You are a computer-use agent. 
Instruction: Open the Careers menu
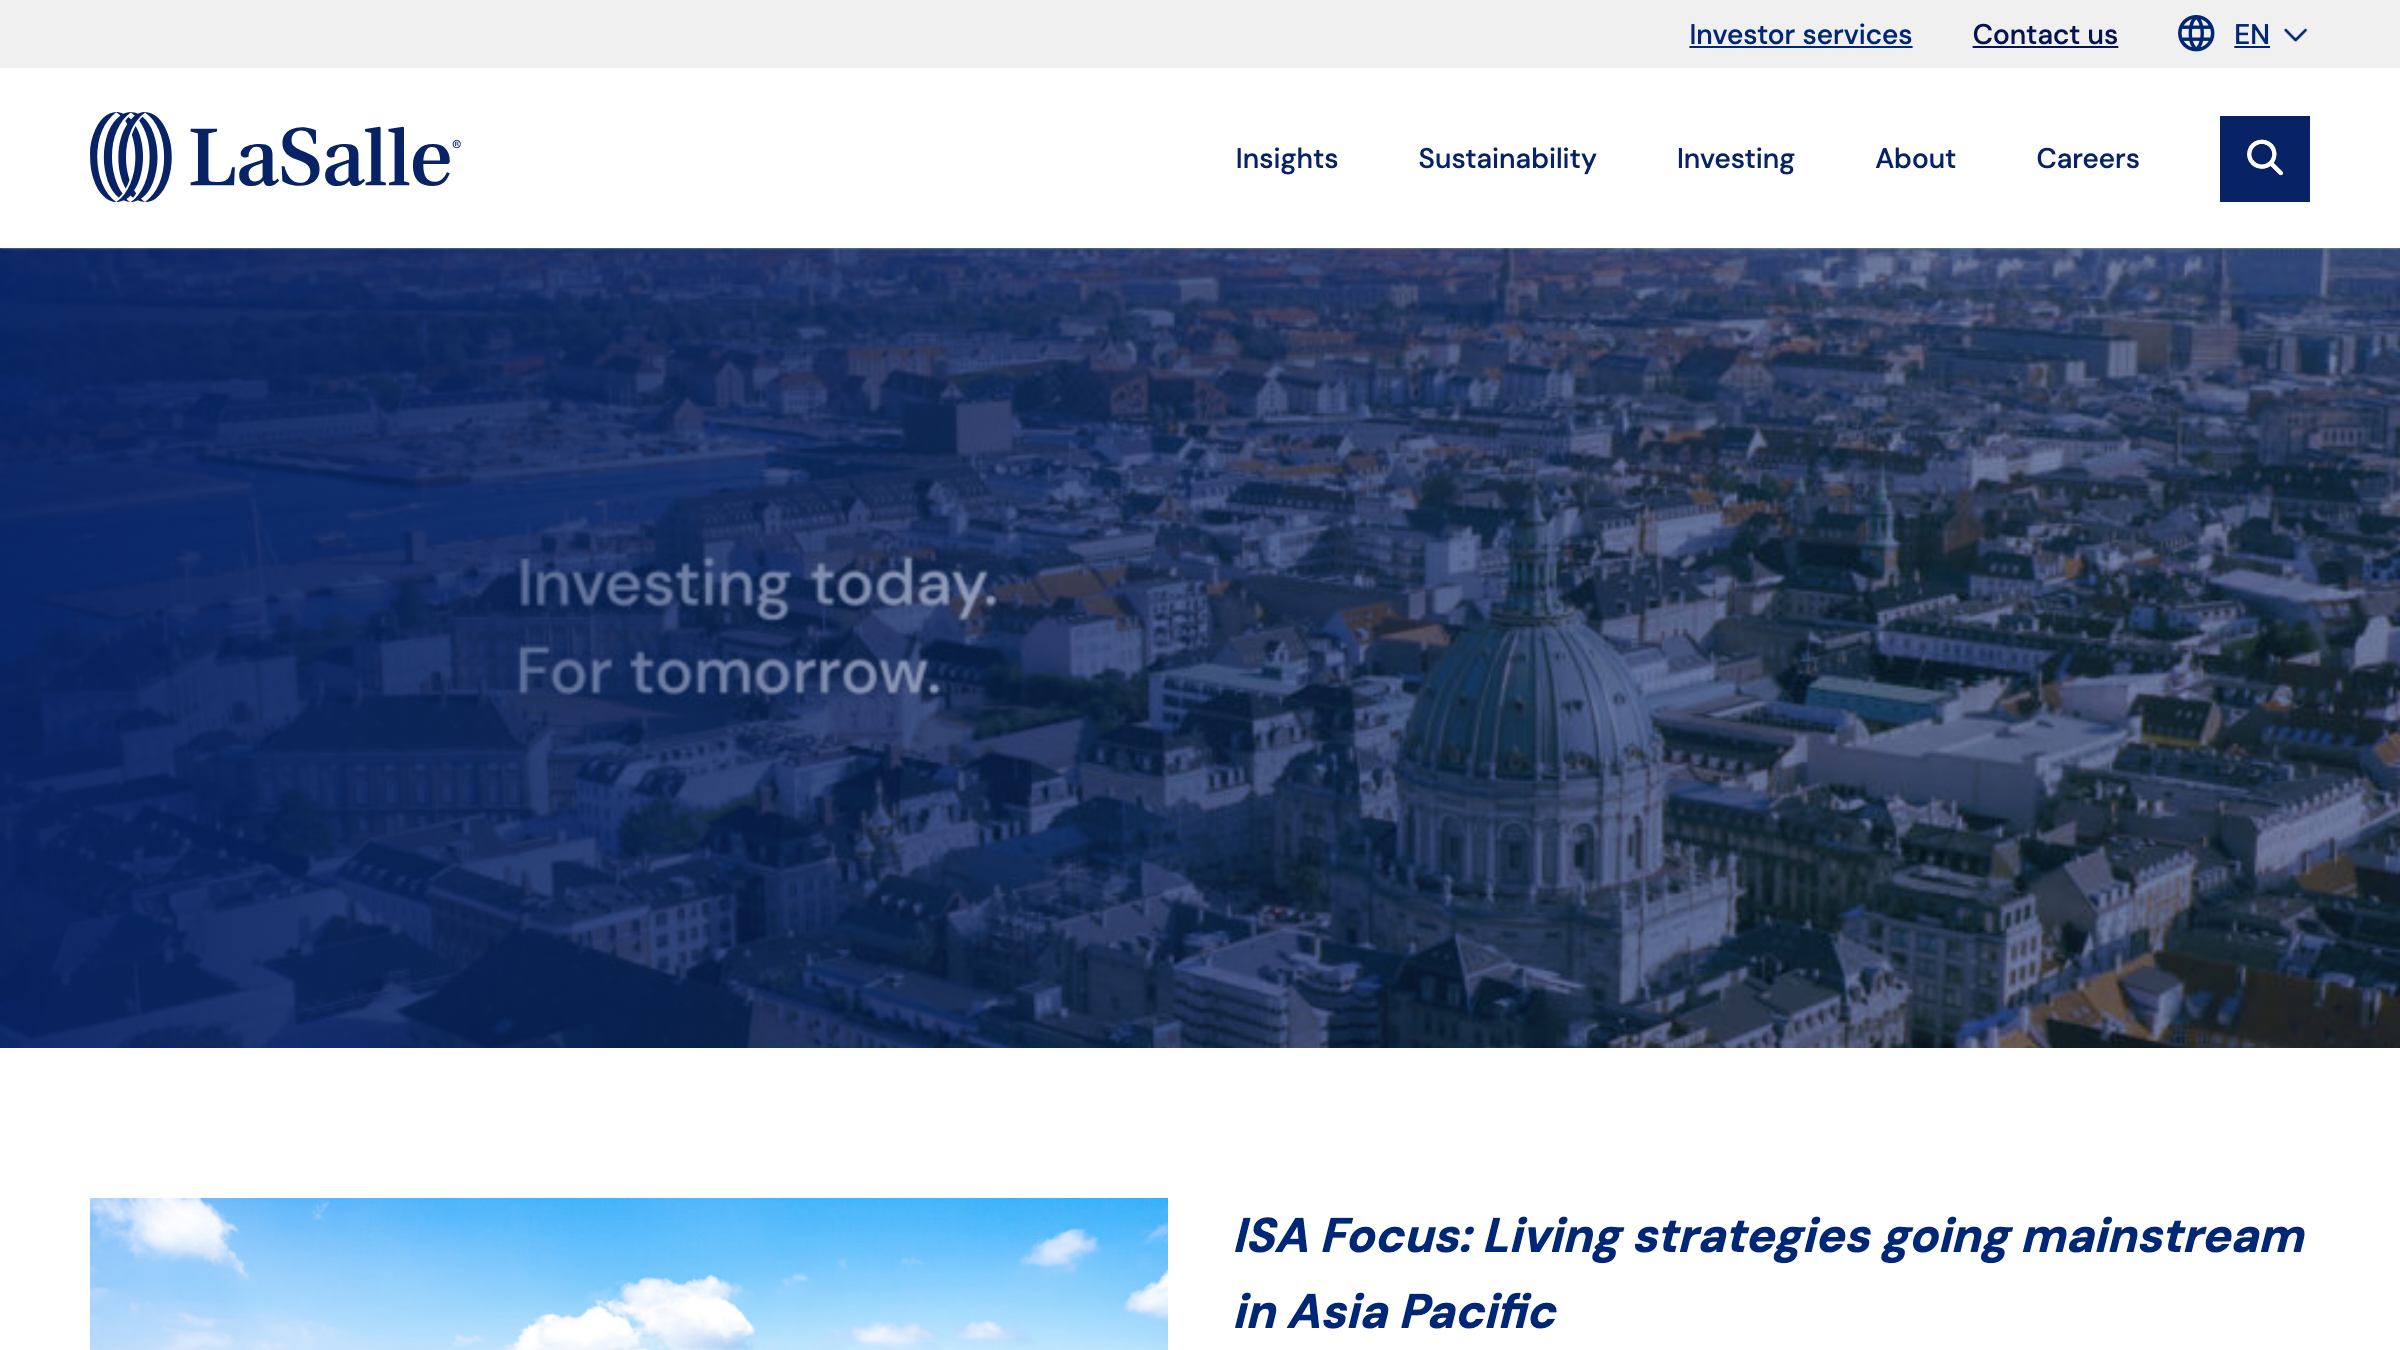click(2087, 158)
